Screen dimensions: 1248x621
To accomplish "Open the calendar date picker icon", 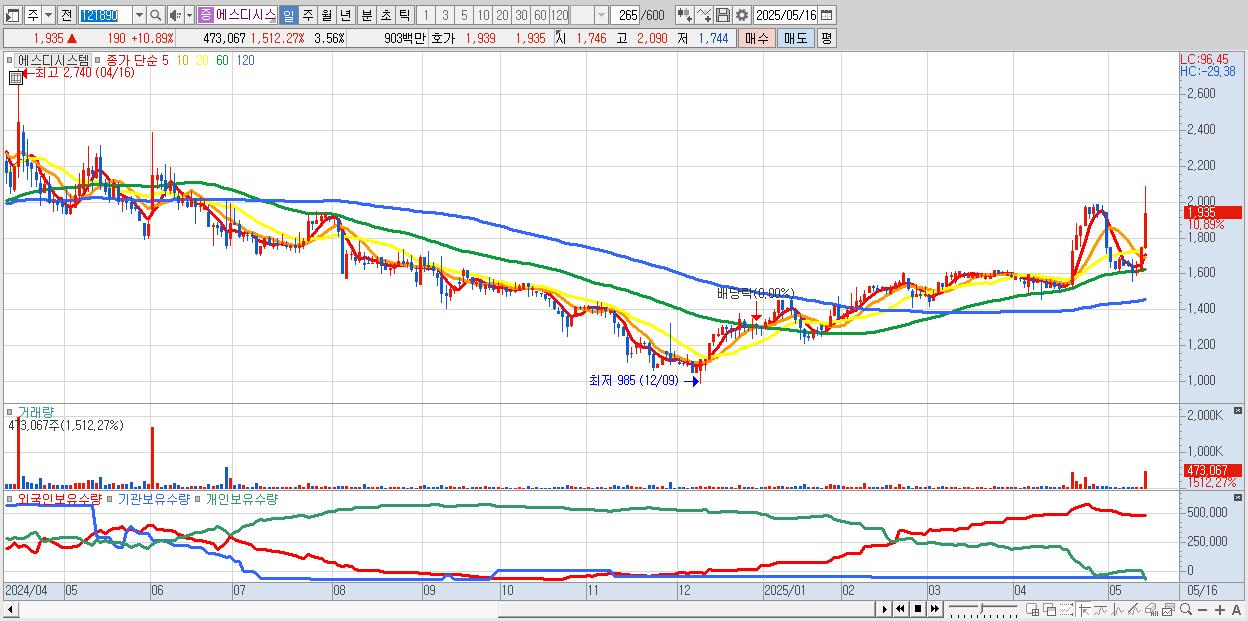I will [826, 15].
